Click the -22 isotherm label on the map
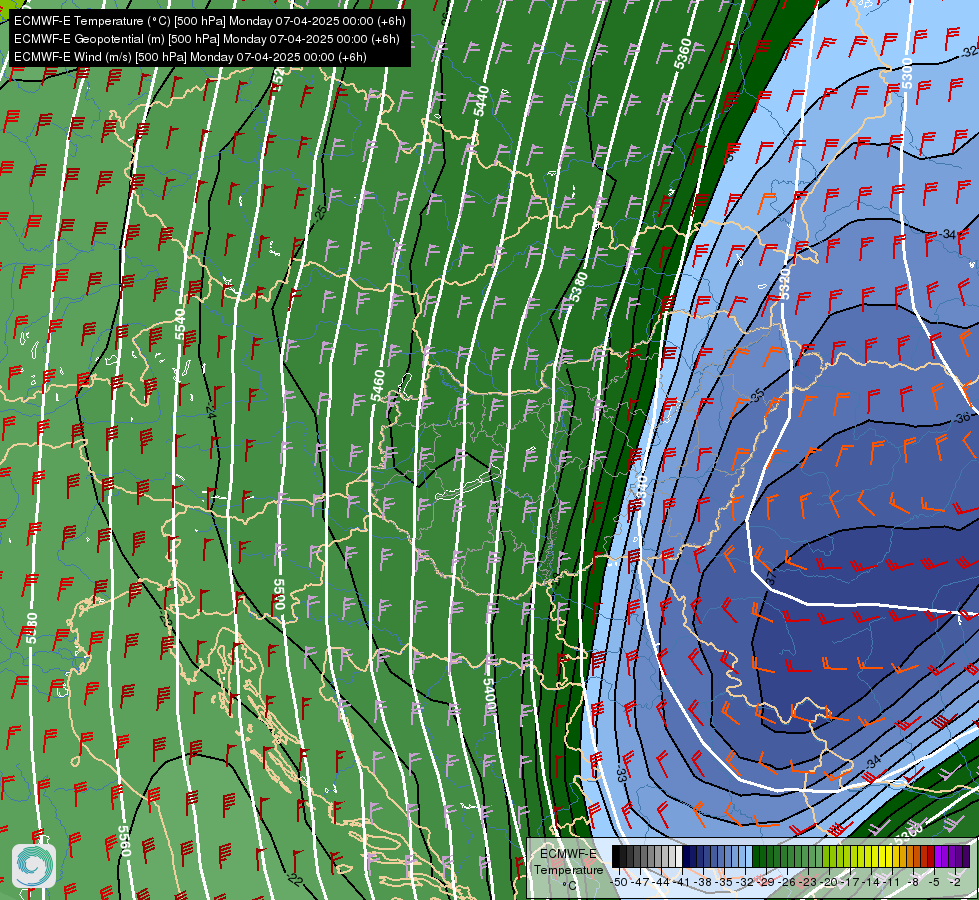 (x=295, y=879)
